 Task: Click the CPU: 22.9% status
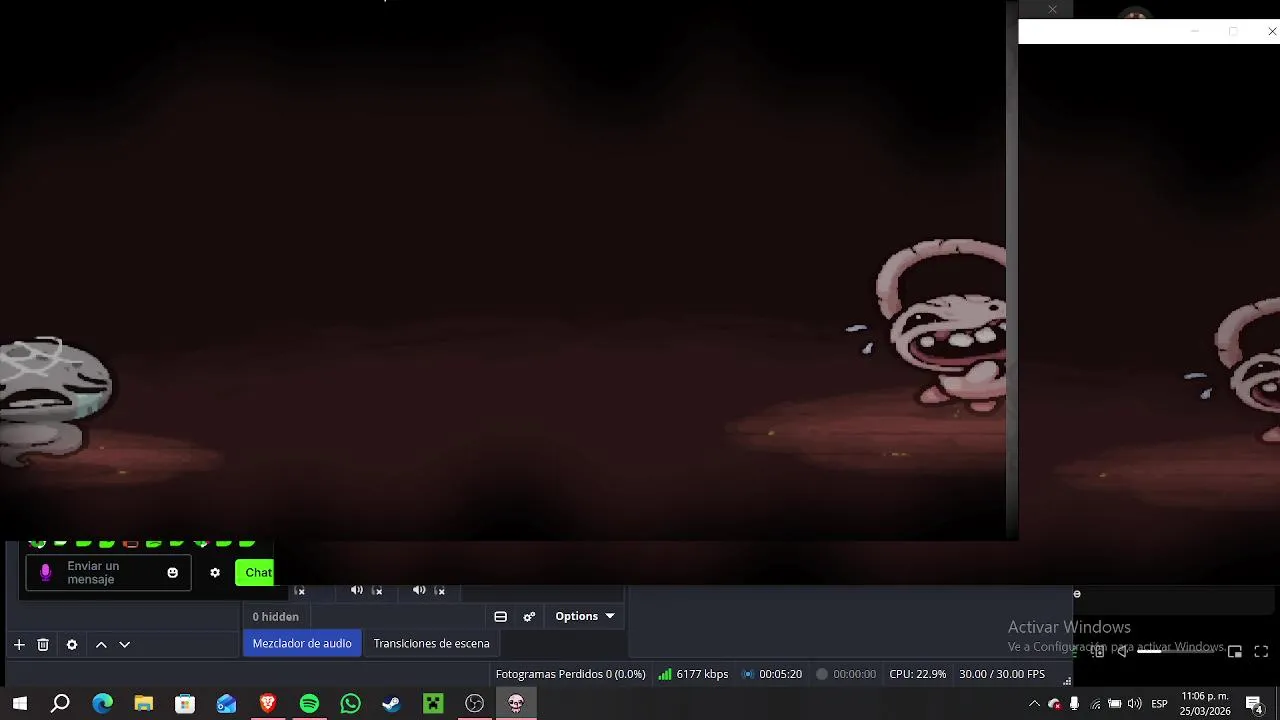click(x=917, y=674)
